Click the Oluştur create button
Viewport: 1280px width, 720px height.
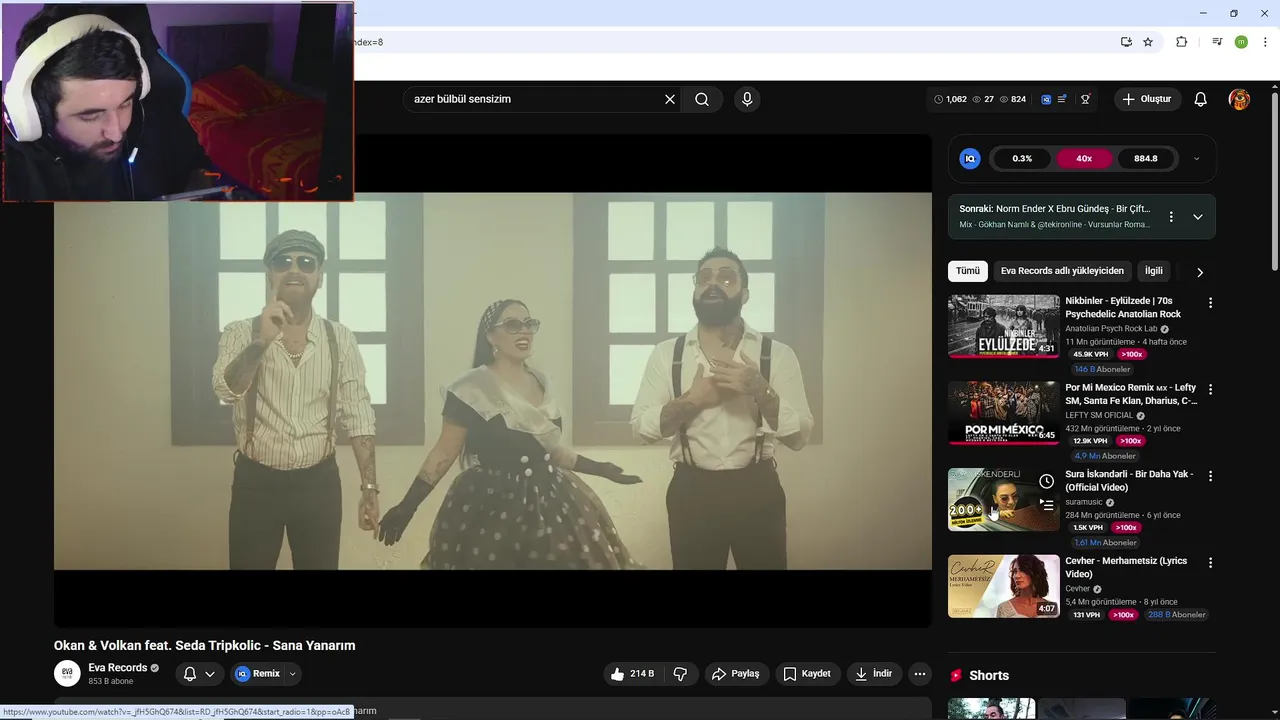(1147, 99)
